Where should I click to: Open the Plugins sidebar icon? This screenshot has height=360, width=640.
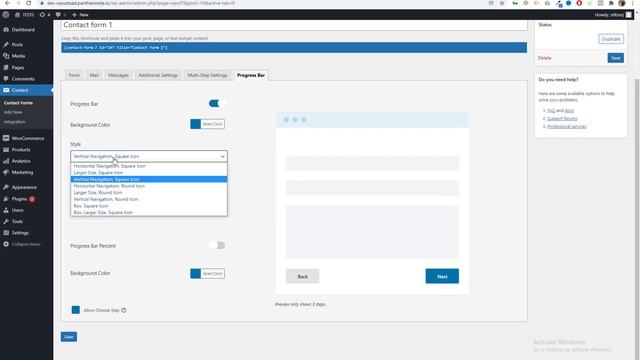pos(6,199)
